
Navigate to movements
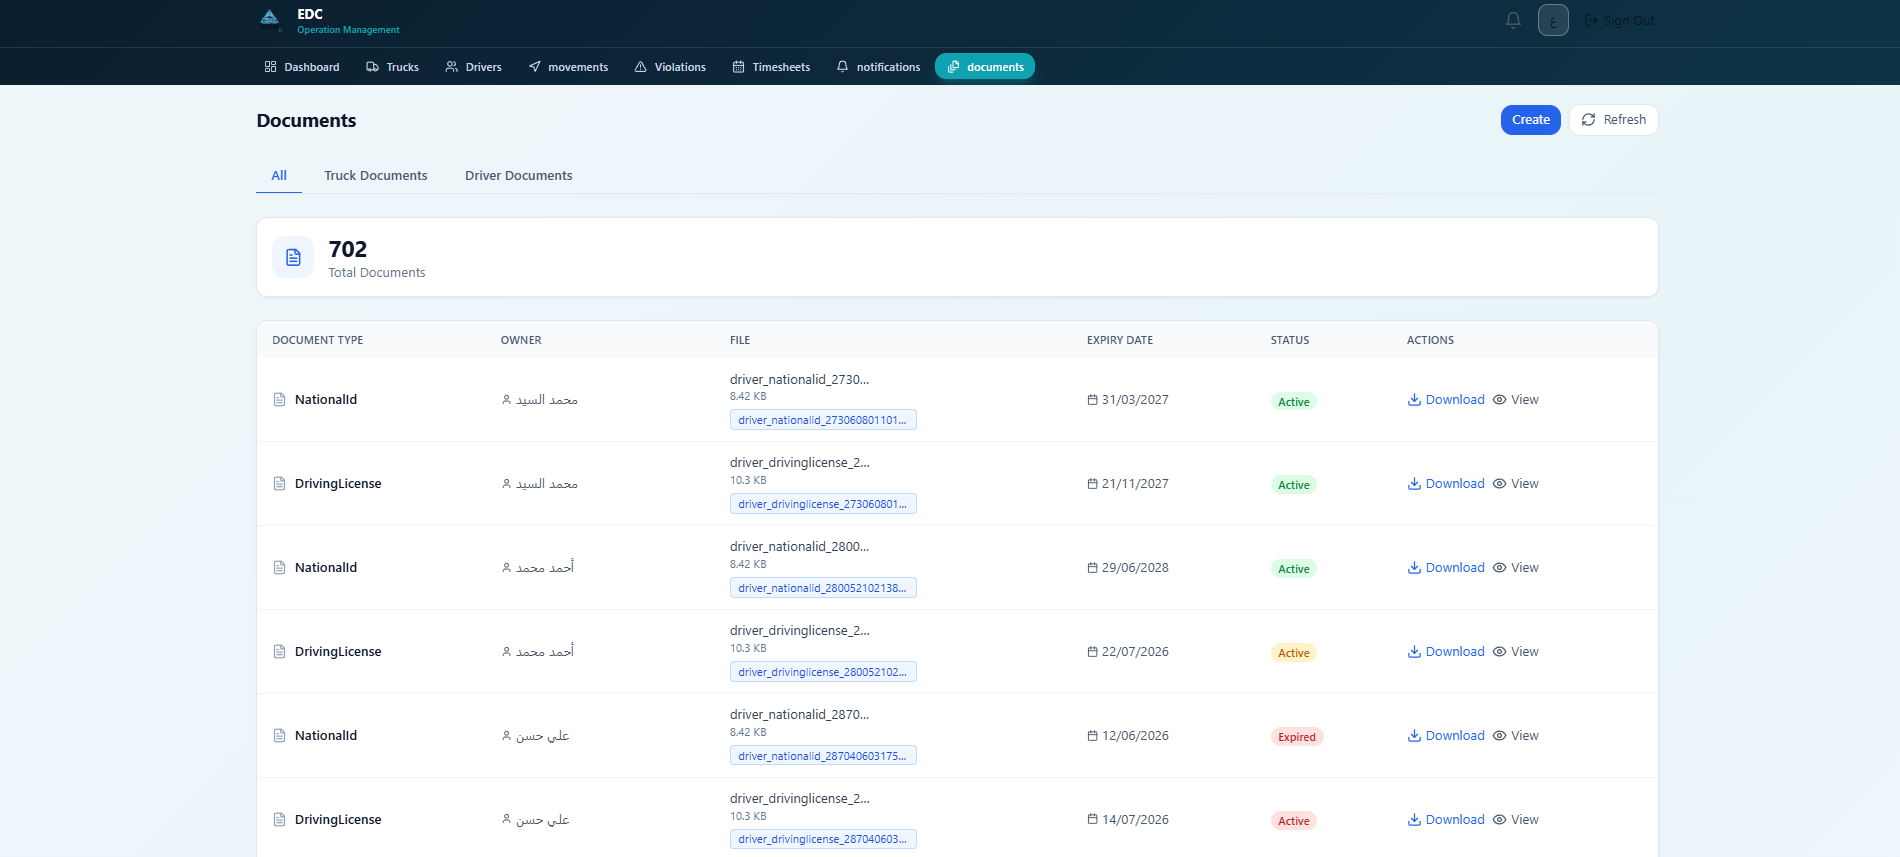pyautogui.click(x=568, y=67)
